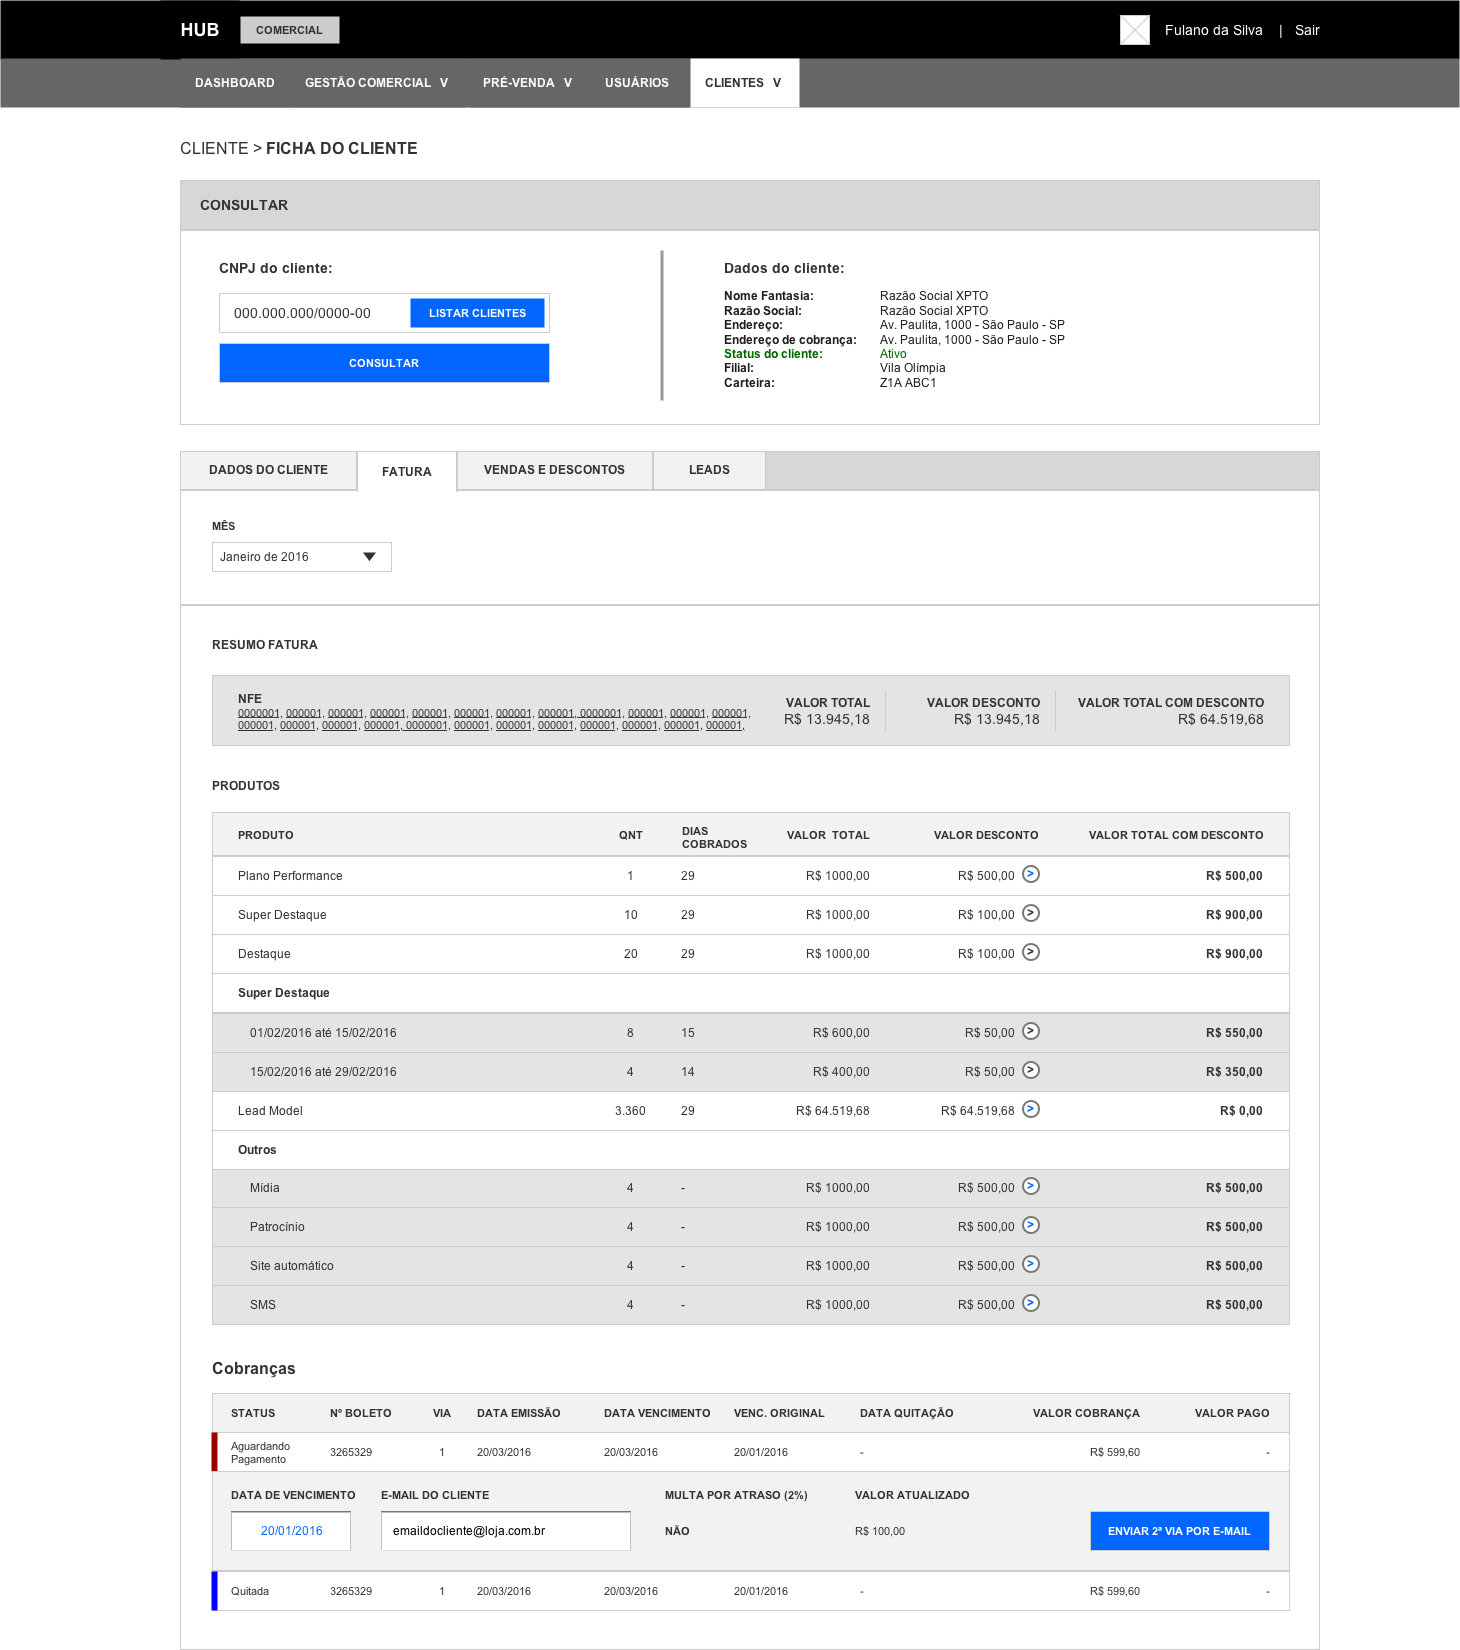
Task: Click the E-mail do cliente field
Action: [x=506, y=1531]
